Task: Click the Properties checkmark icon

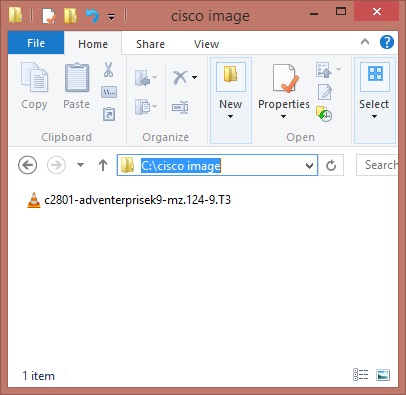Action: pos(285,78)
